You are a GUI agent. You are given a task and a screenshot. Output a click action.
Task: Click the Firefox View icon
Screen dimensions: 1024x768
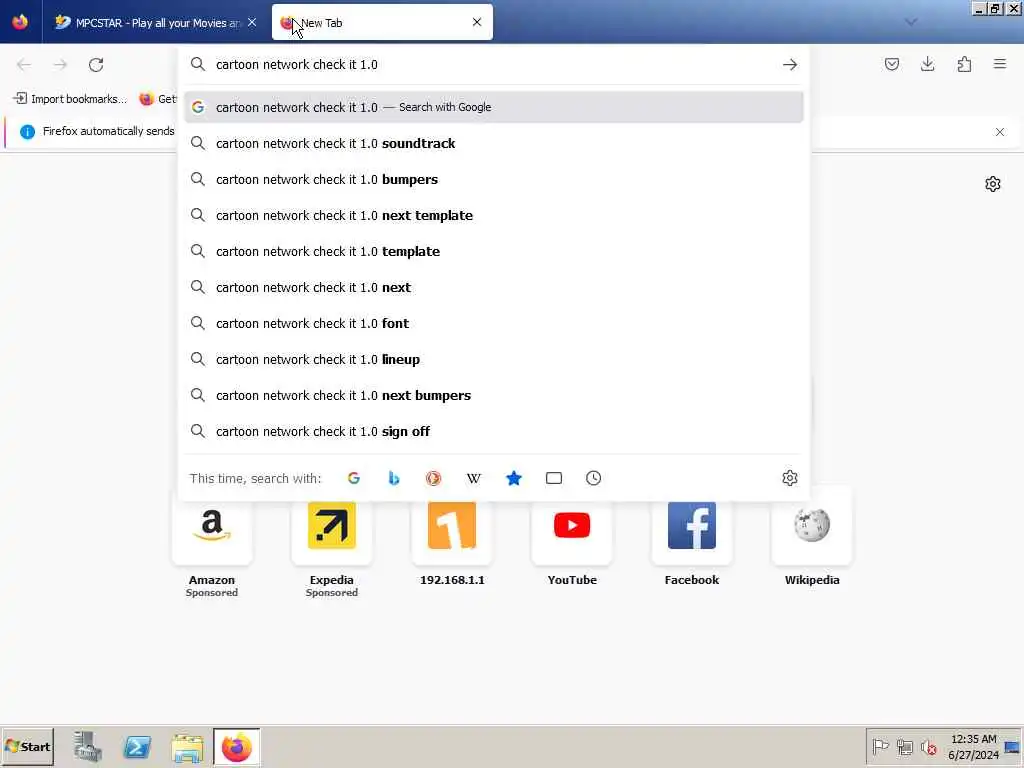click(20, 22)
